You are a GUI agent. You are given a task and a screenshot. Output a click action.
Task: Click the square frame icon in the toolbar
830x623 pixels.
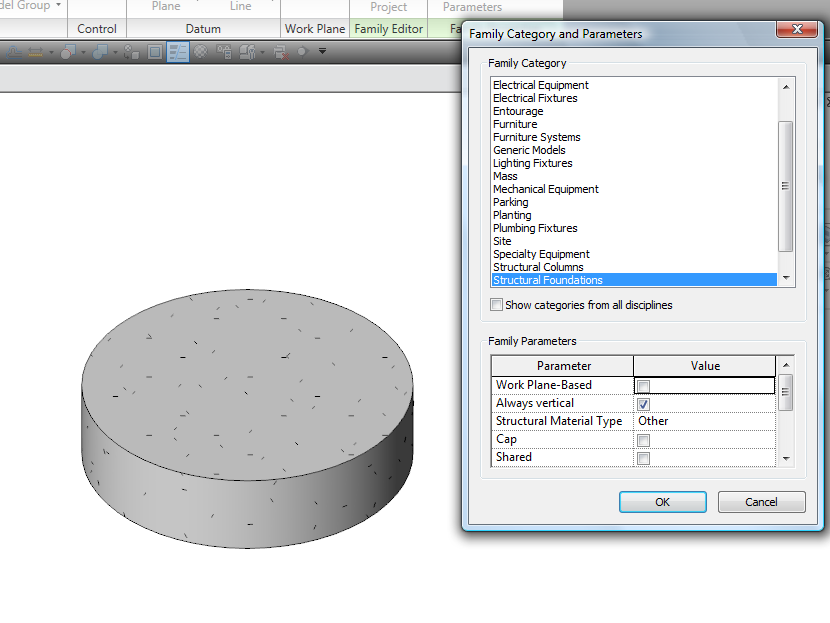coord(155,52)
